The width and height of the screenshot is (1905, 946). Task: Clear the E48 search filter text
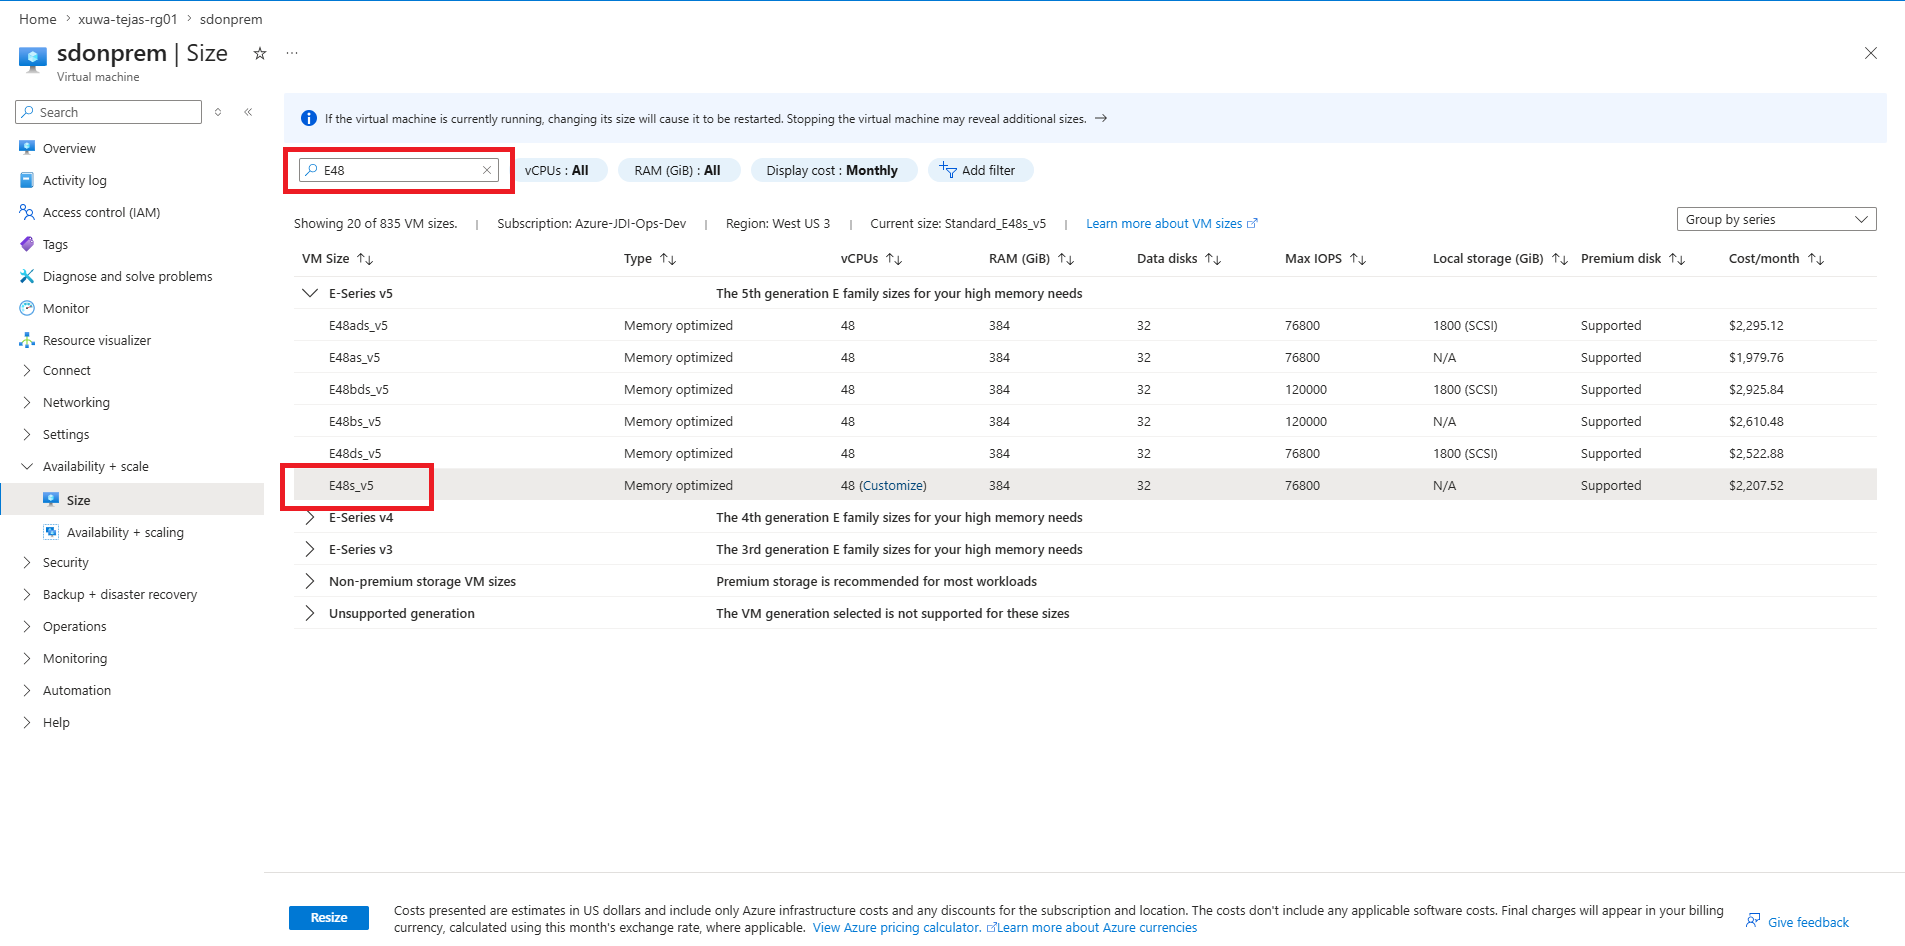(487, 170)
